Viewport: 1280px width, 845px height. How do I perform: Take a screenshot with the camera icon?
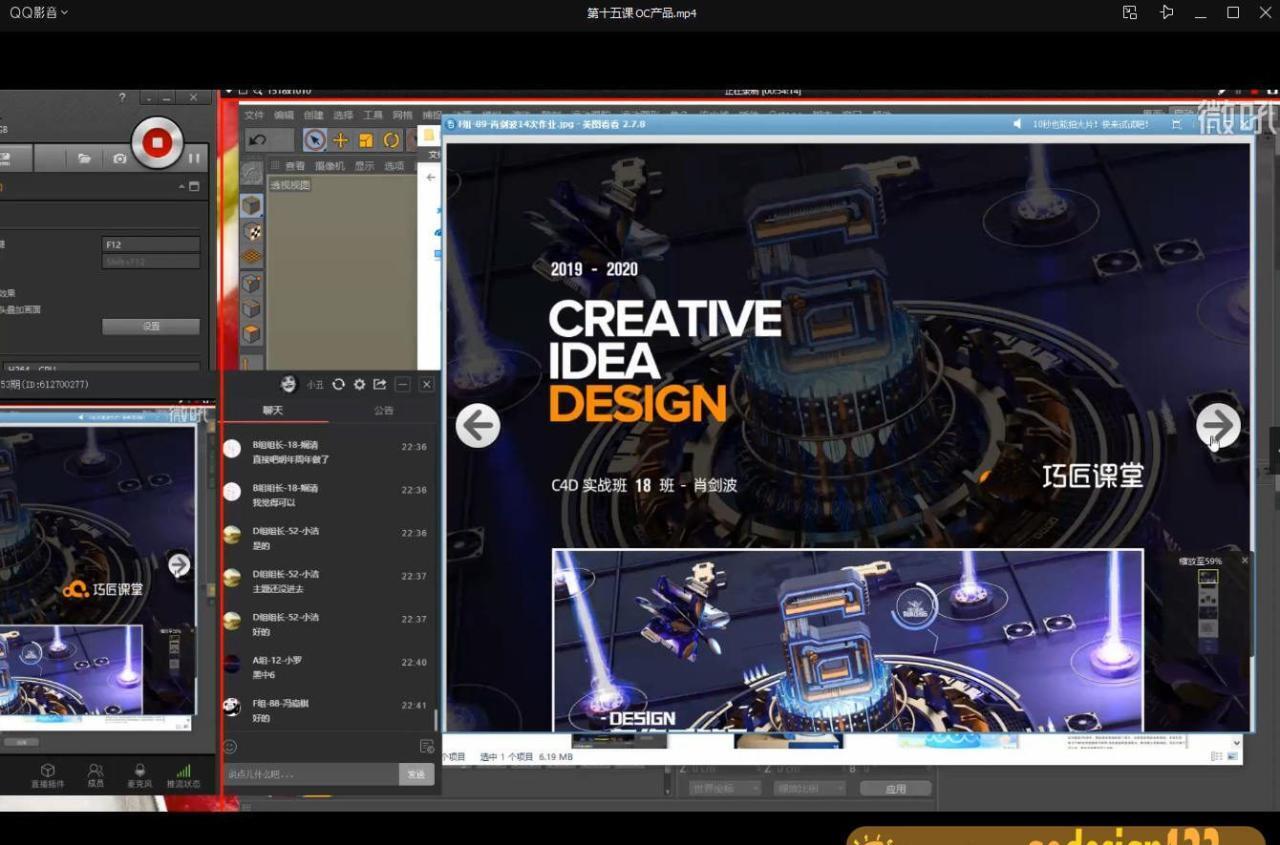120,158
